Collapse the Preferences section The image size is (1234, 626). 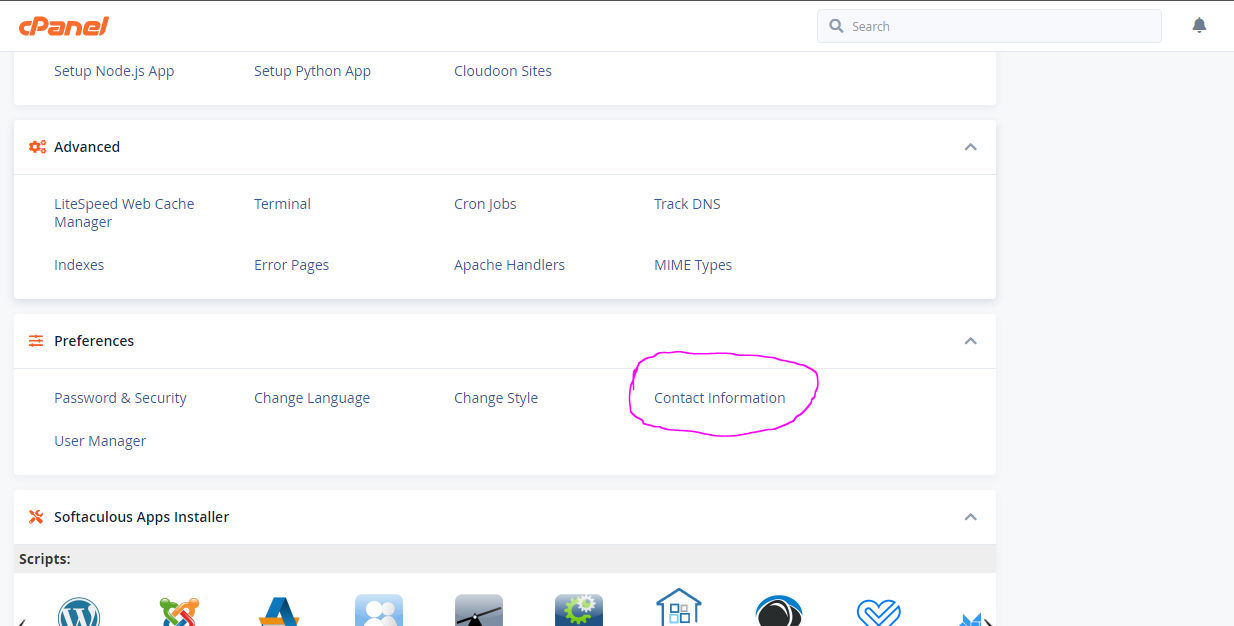[x=970, y=340]
